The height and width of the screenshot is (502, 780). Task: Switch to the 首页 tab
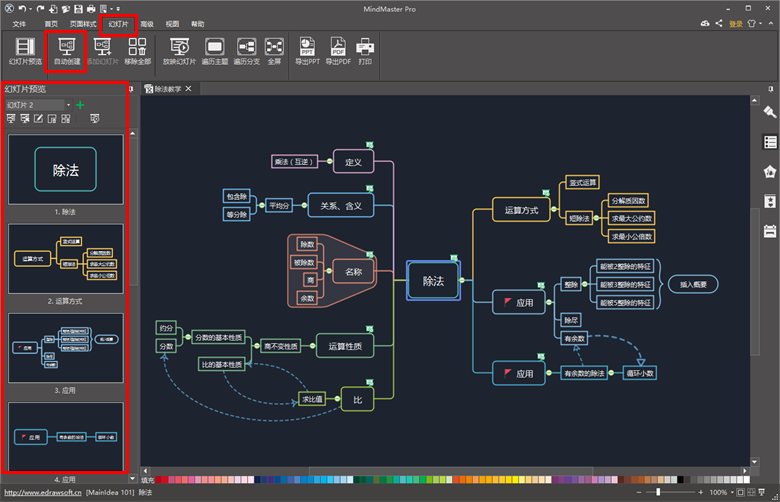click(x=51, y=24)
